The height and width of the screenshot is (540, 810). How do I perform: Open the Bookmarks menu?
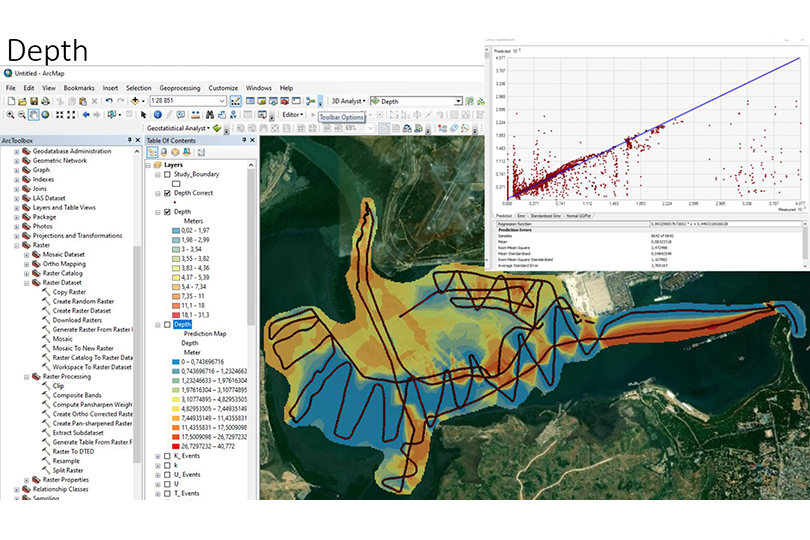78,88
